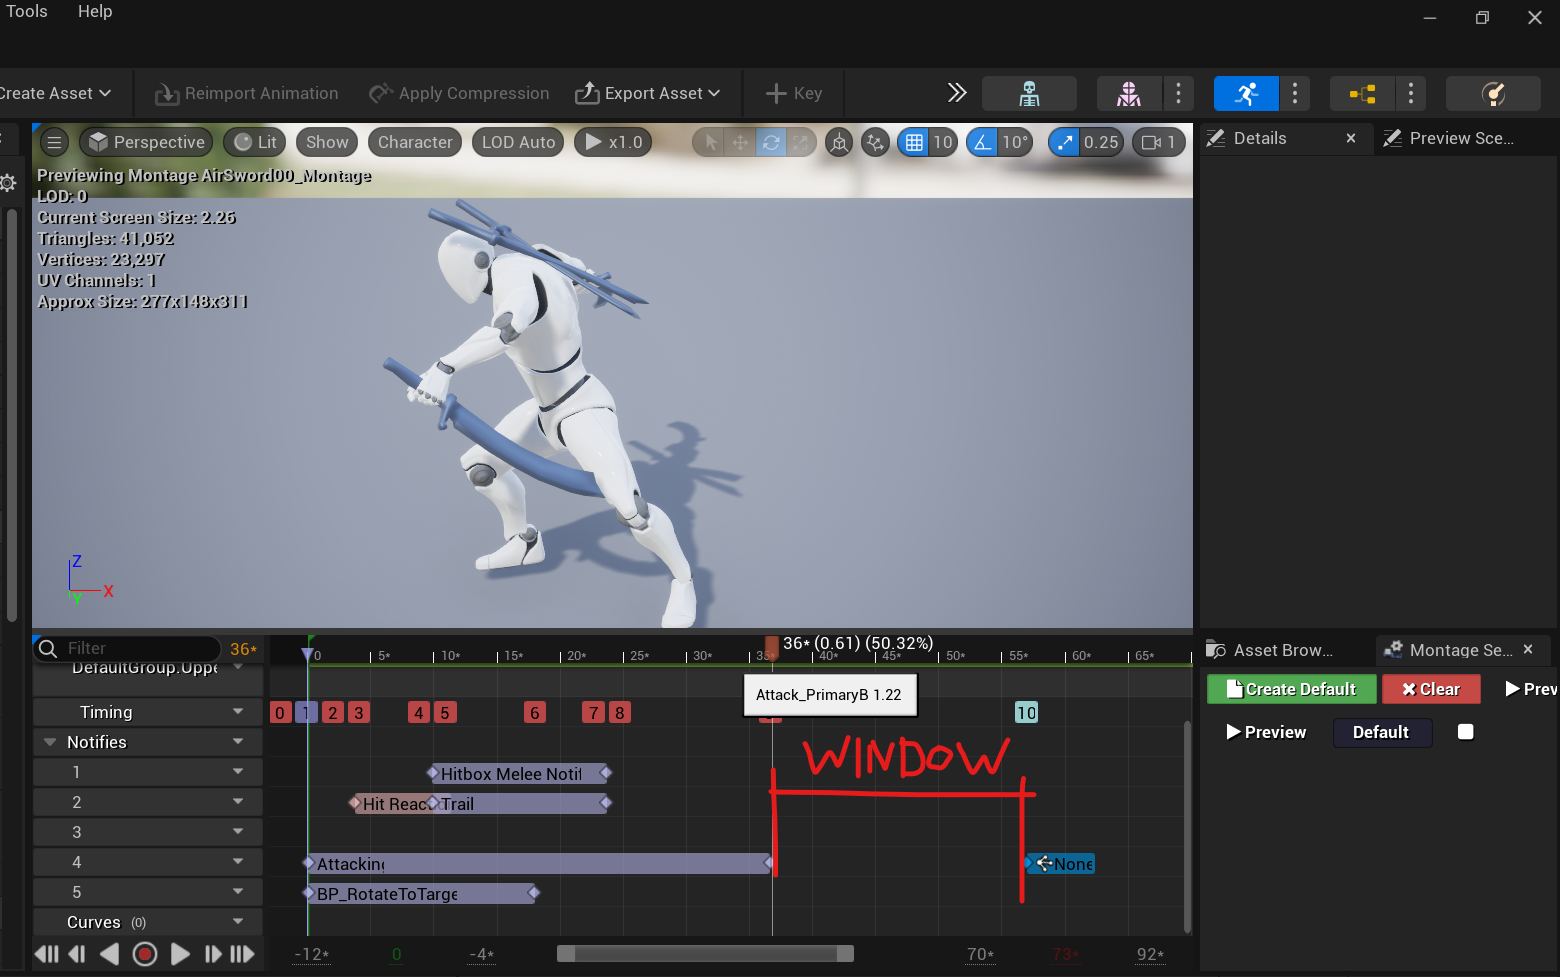Select the Rotate transform tool
The width and height of the screenshot is (1560, 977).
click(x=771, y=142)
